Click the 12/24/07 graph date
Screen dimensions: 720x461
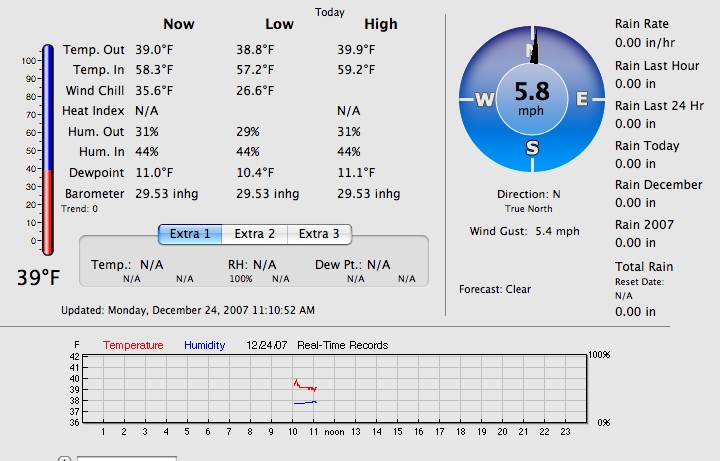click(x=267, y=345)
